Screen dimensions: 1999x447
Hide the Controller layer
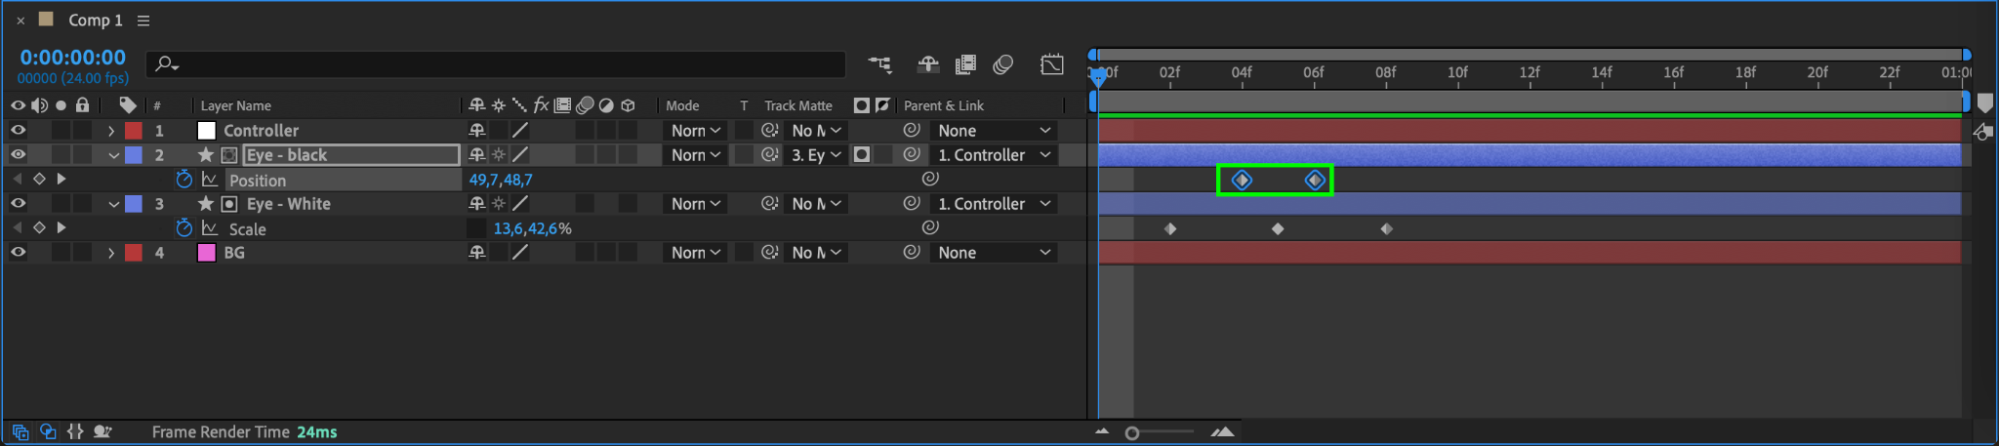[18, 131]
